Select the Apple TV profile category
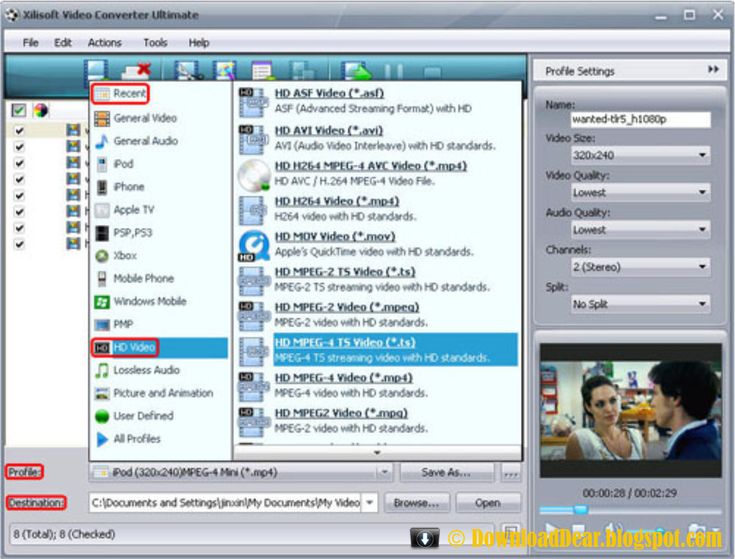 pos(134,210)
